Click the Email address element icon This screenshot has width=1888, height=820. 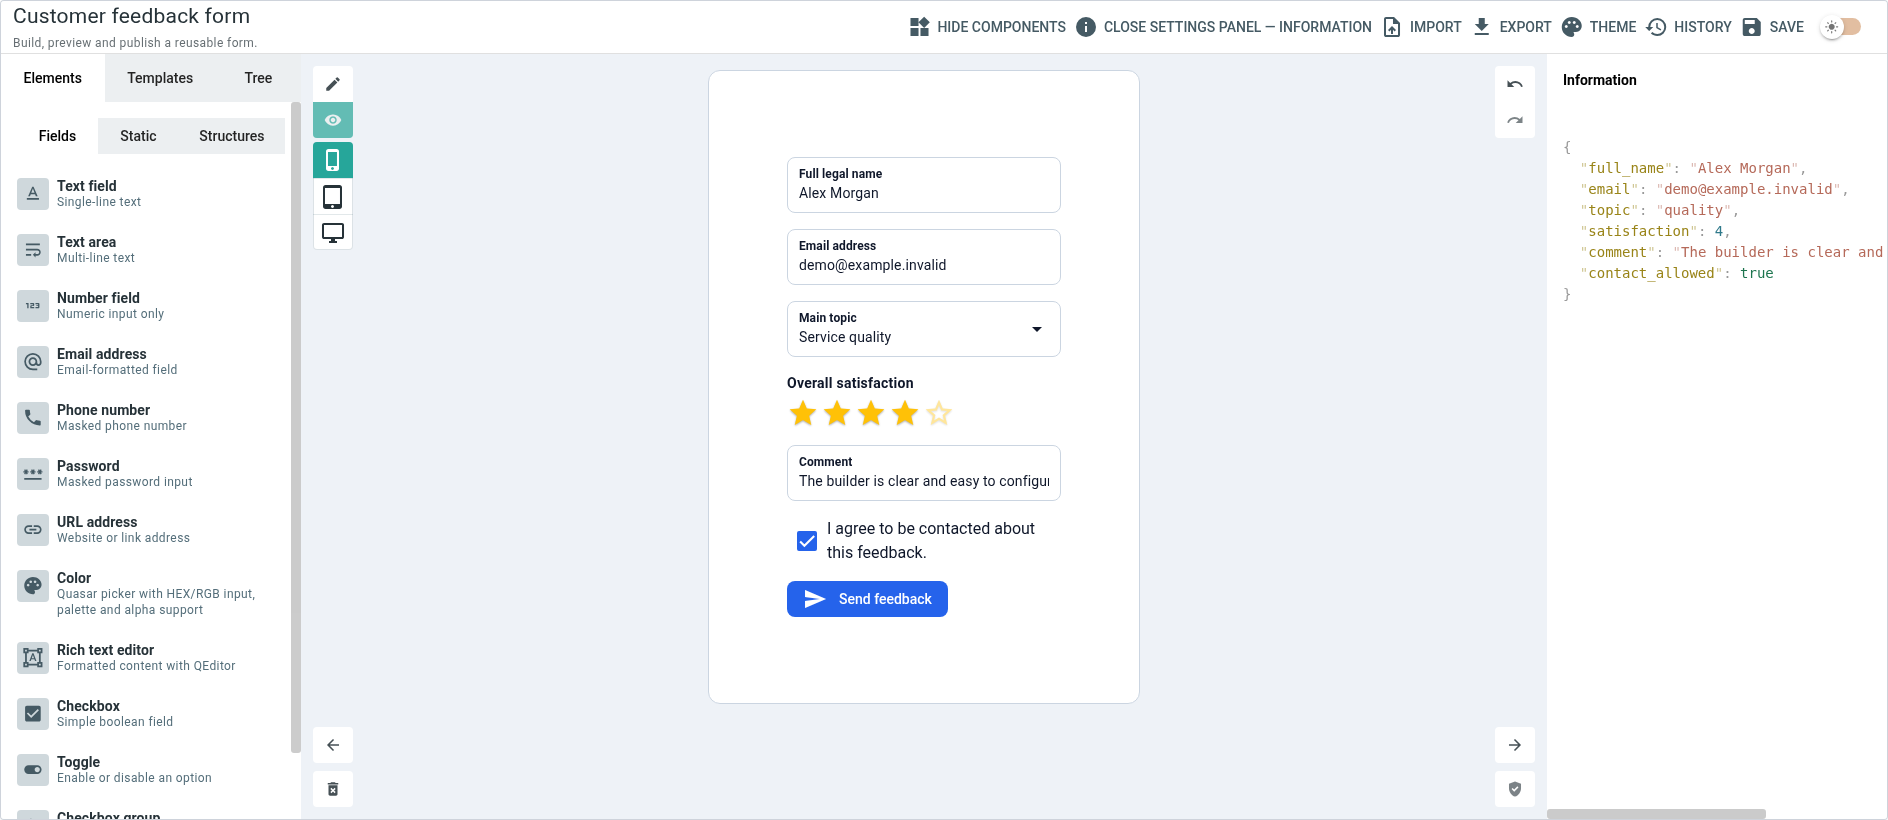33,362
